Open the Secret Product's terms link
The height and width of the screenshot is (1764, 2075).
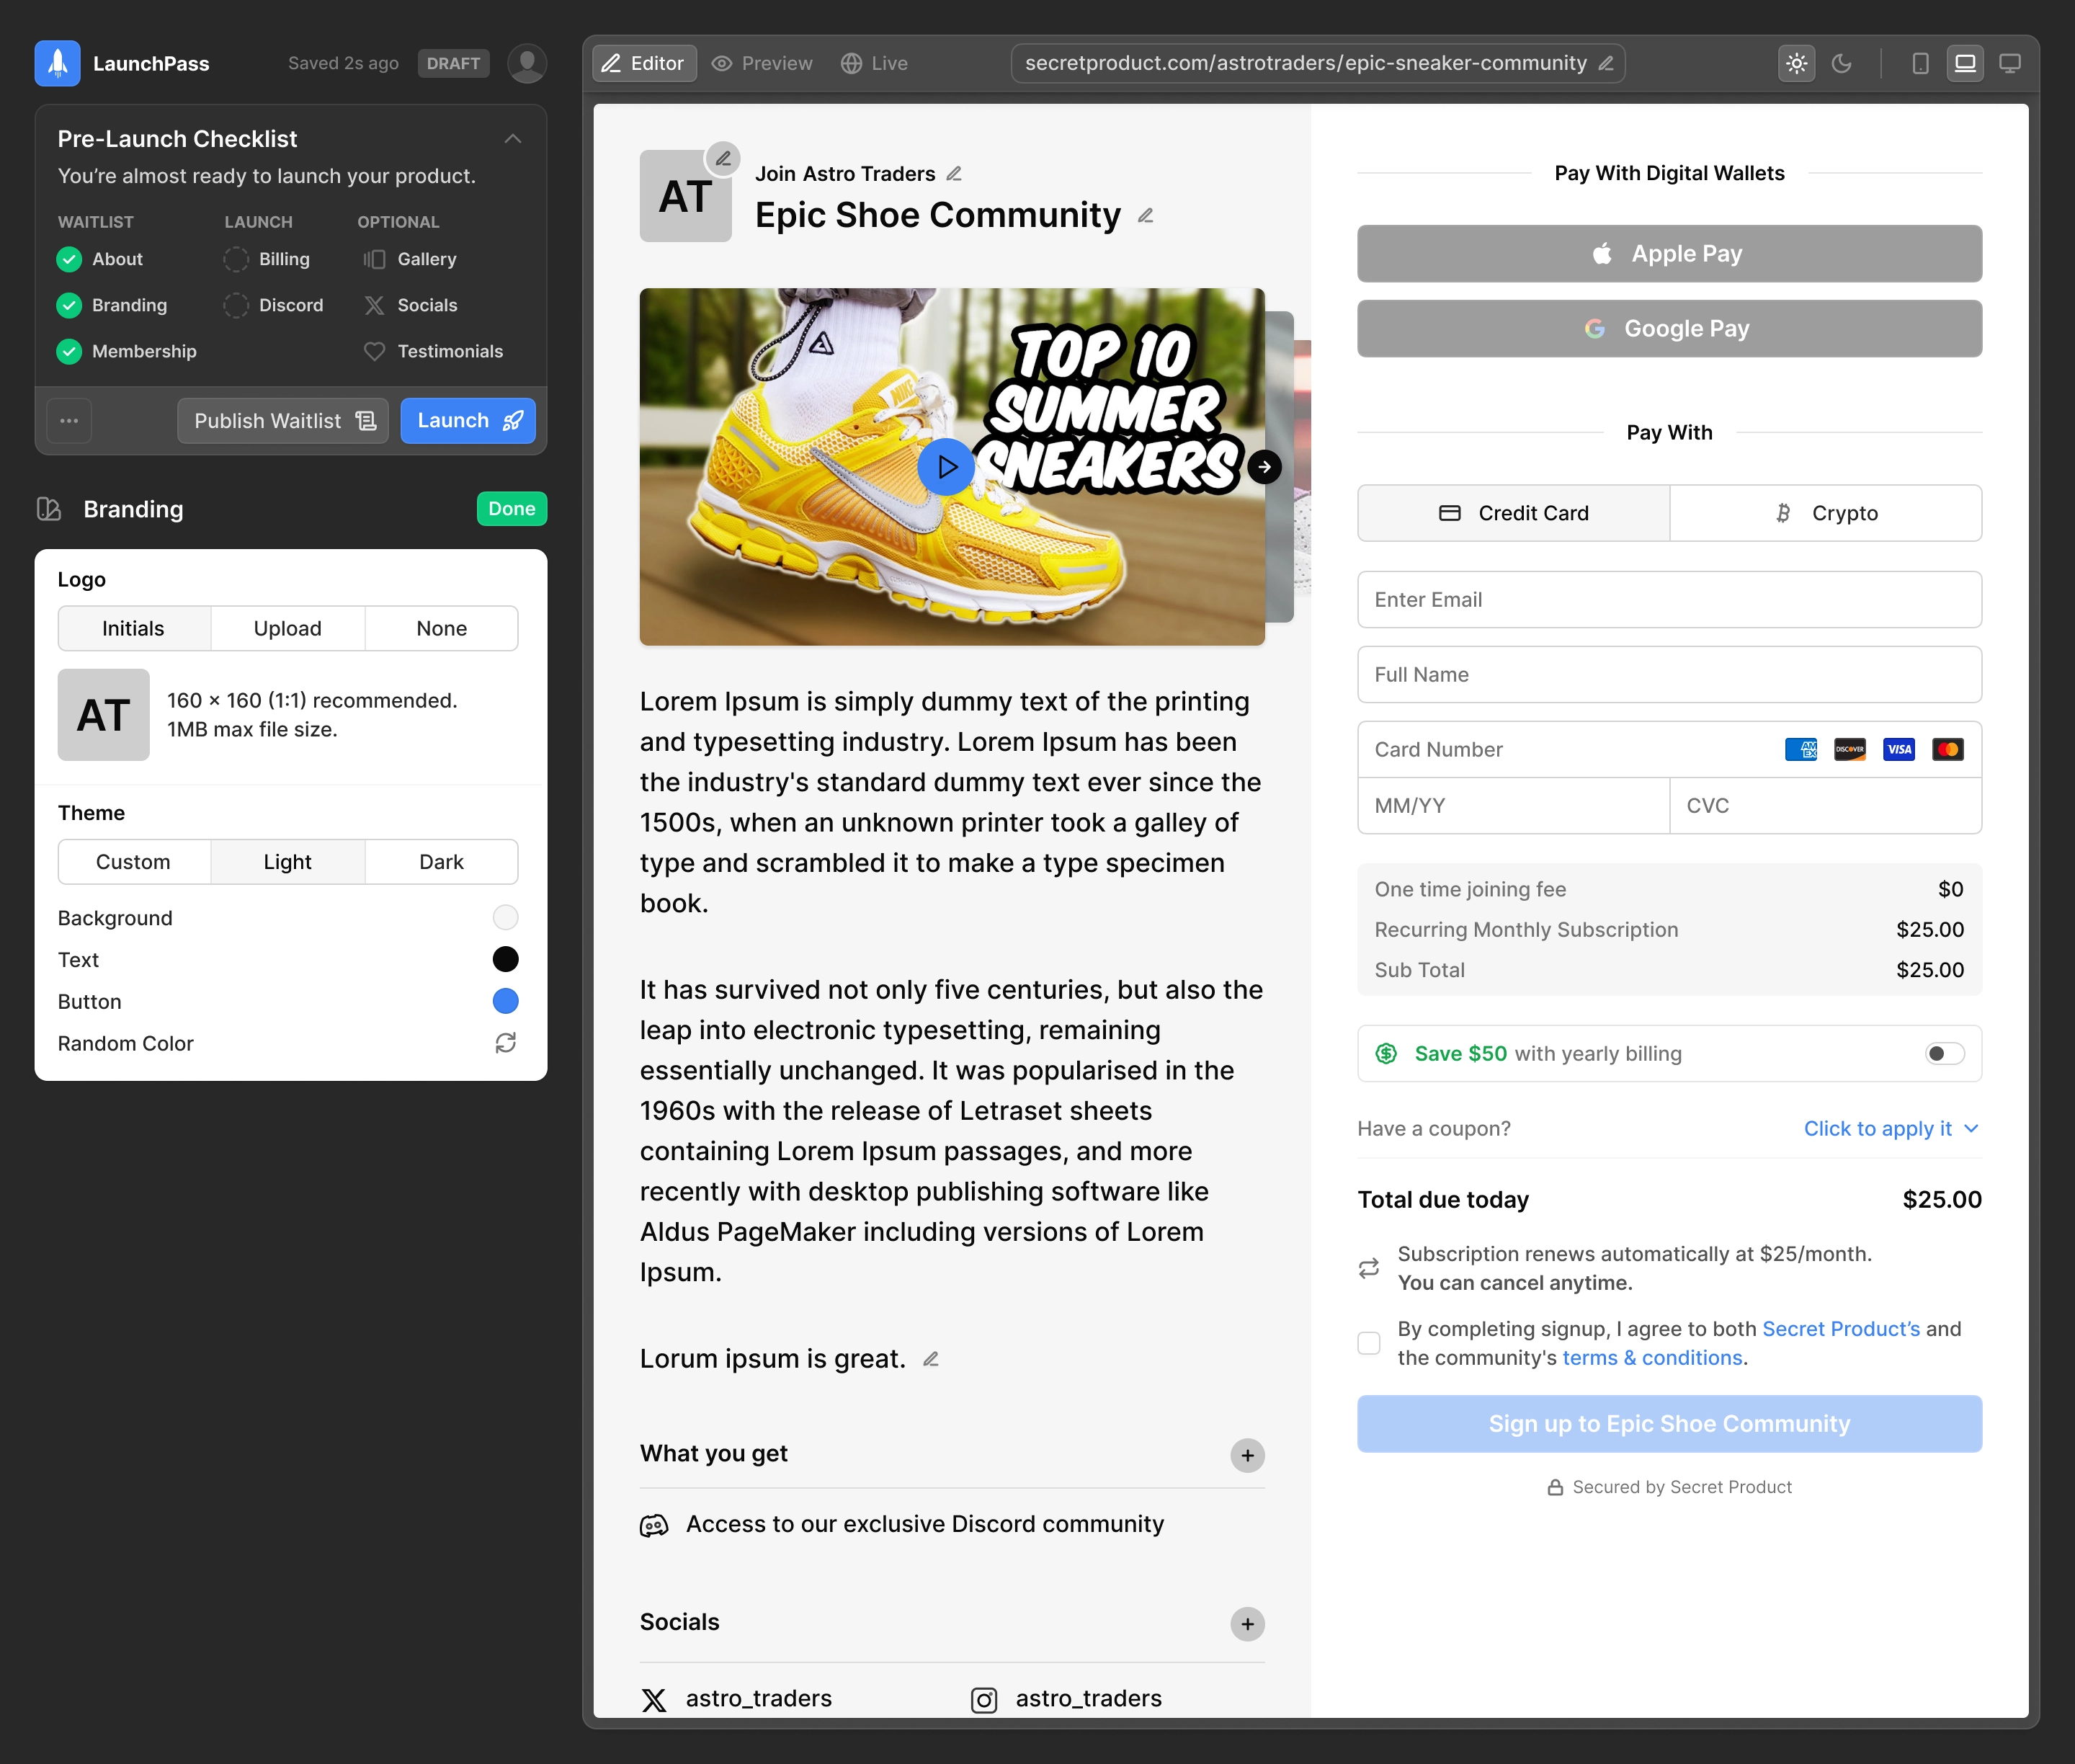click(1841, 1329)
